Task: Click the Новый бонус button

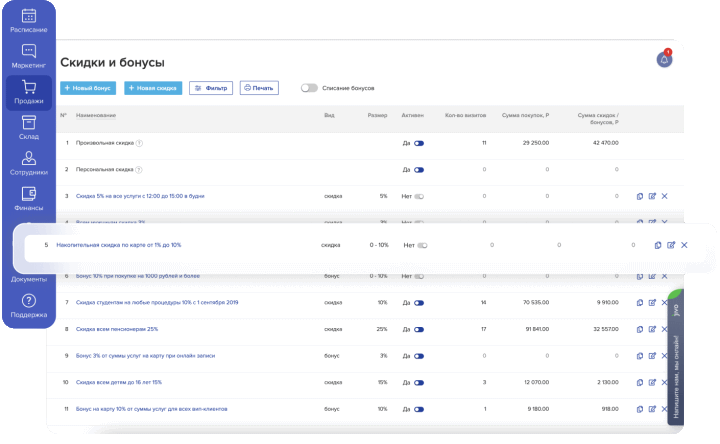Action: click(x=88, y=88)
